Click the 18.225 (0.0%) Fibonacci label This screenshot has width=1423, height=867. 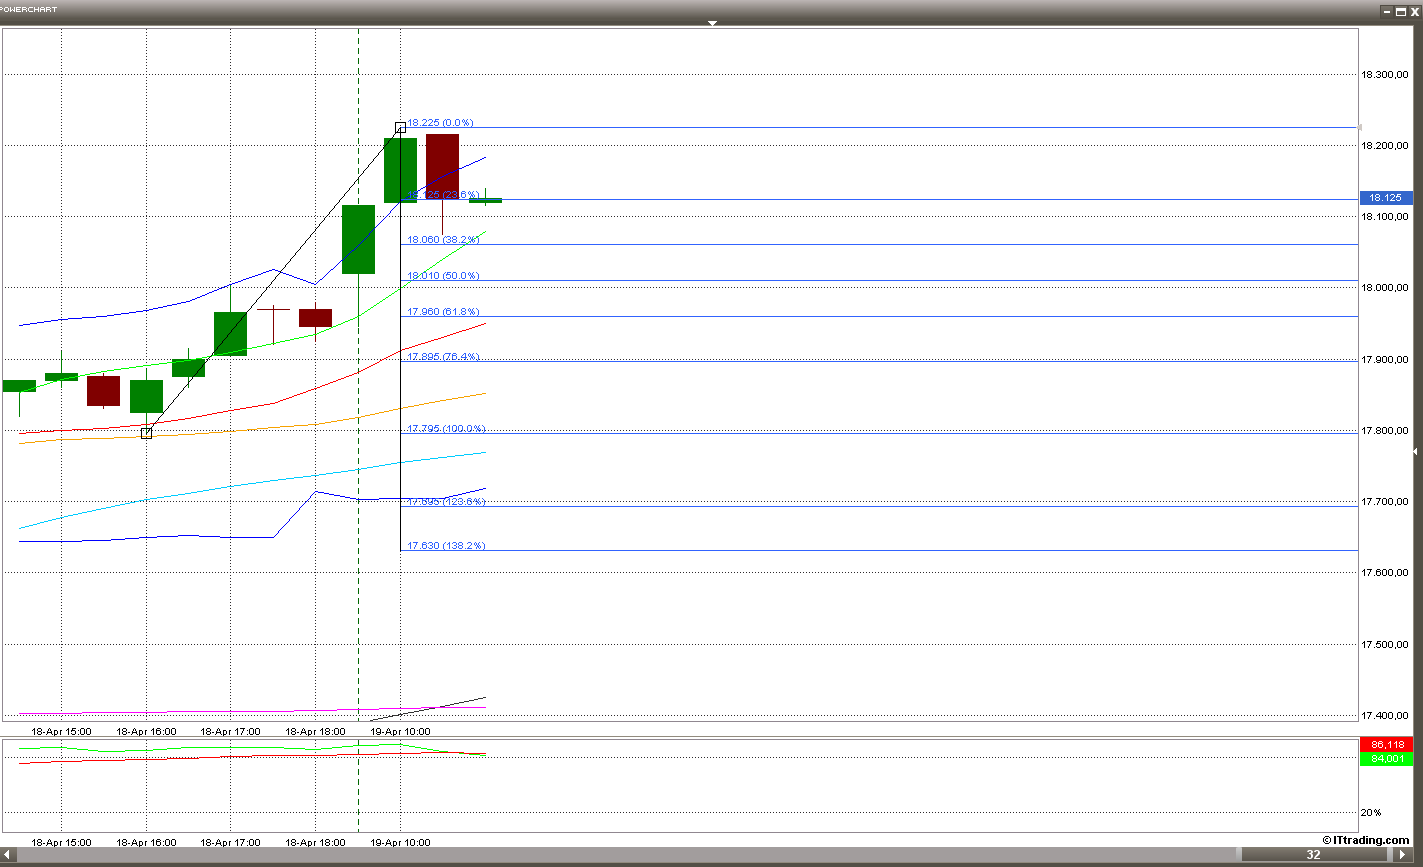440,122
